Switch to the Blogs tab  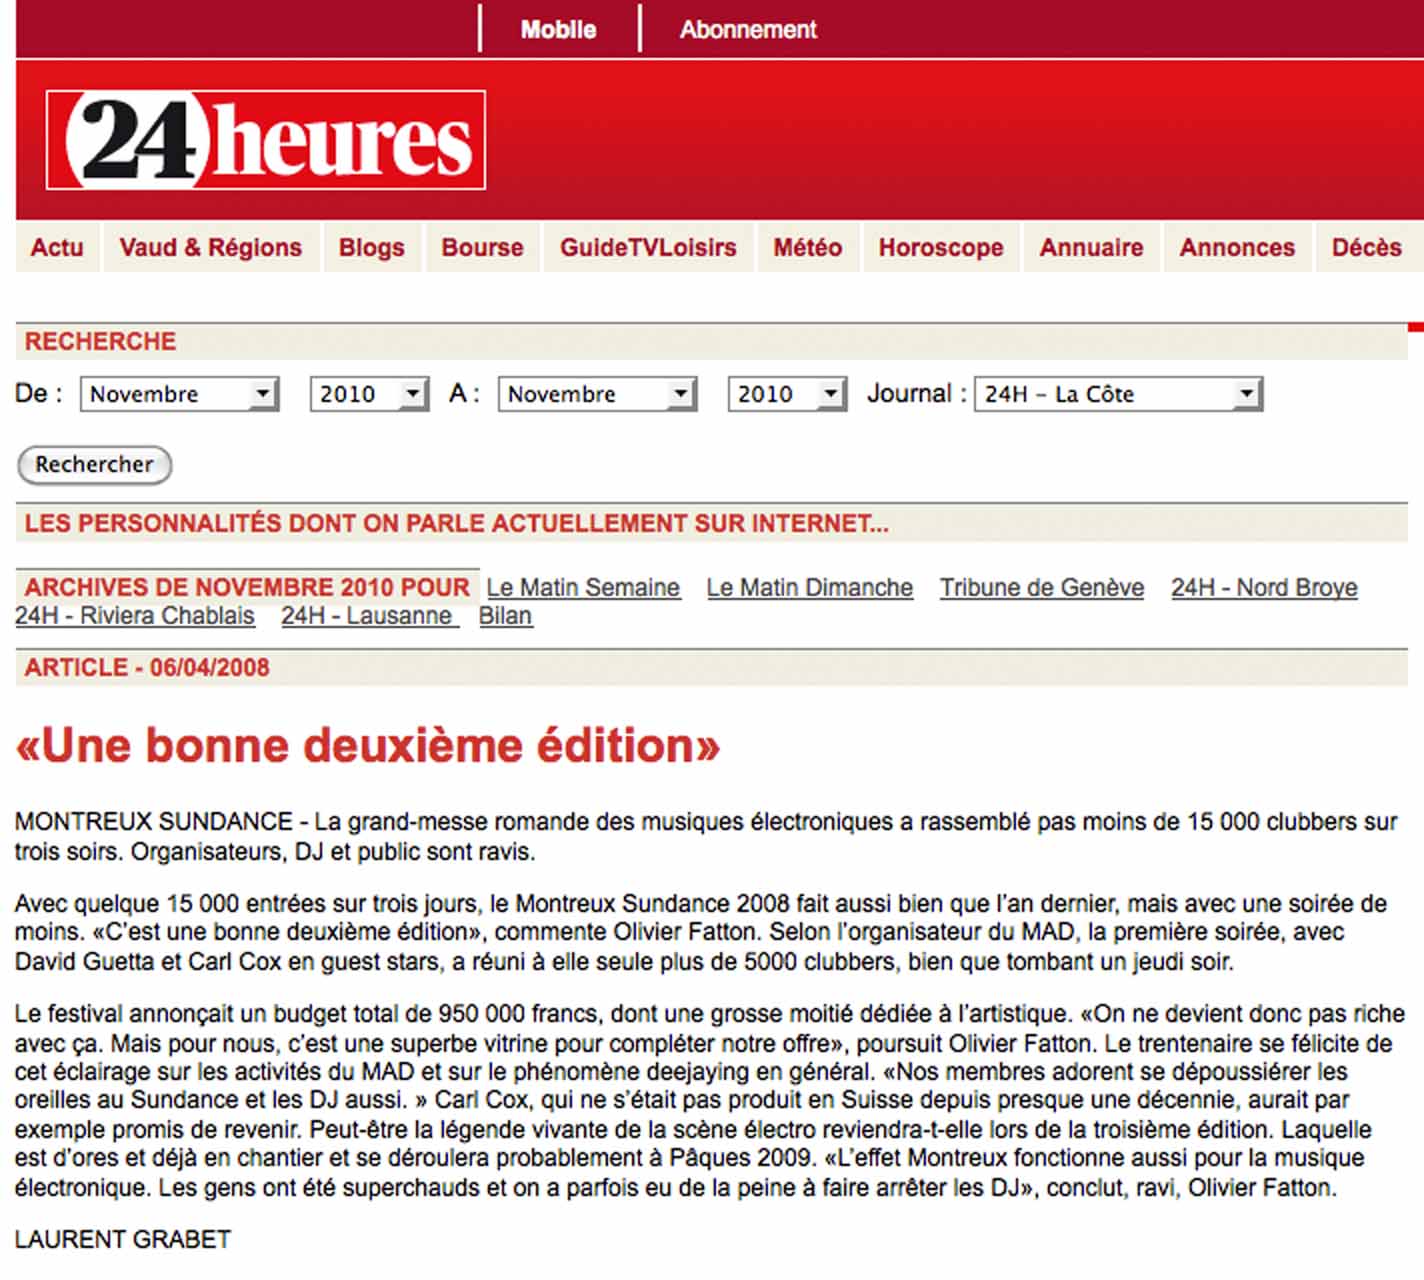(x=372, y=248)
